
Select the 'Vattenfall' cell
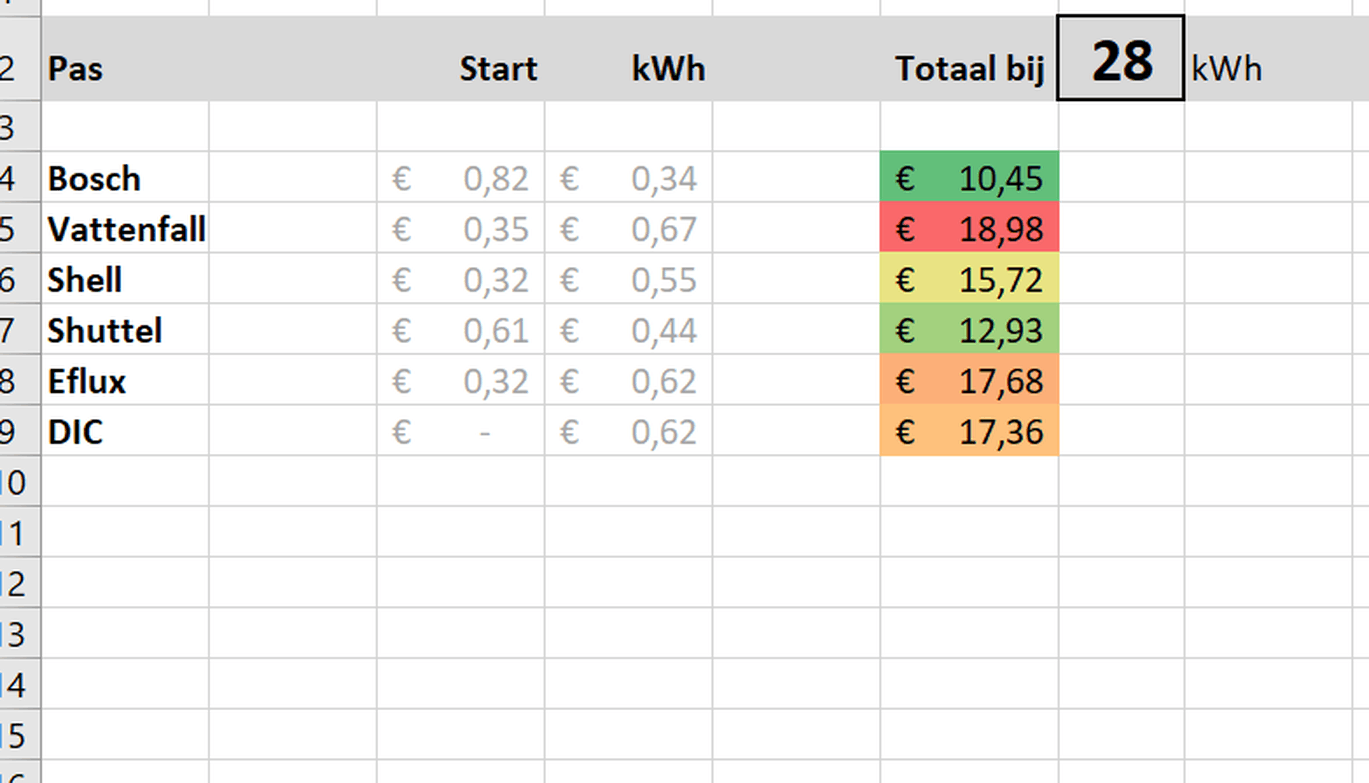(x=125, y=229)
